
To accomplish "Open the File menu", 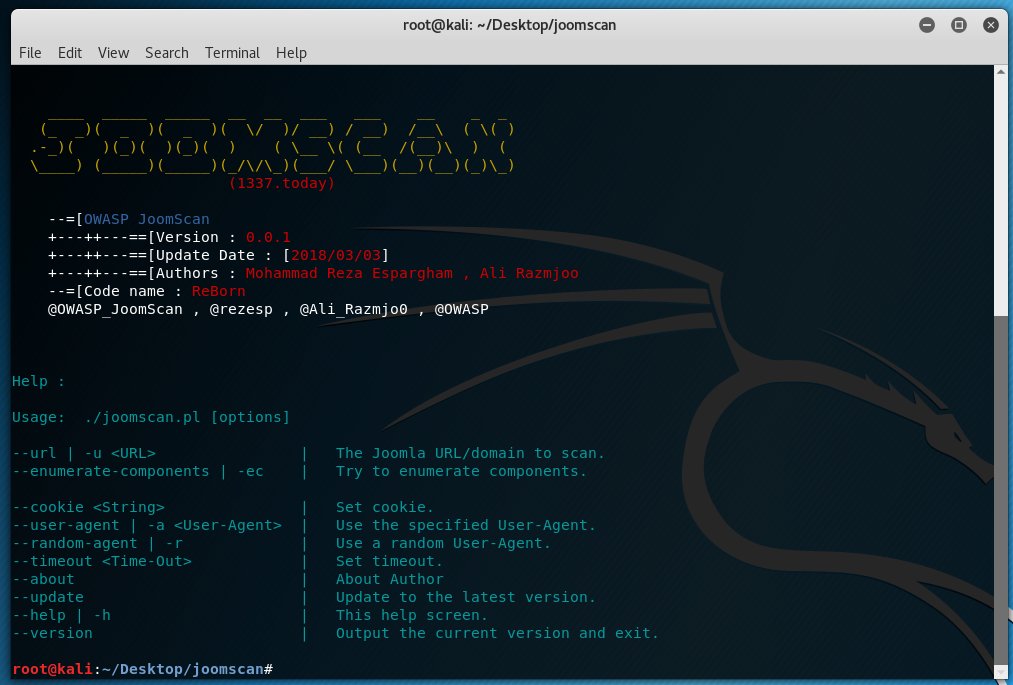I will [x=30, y=53].
